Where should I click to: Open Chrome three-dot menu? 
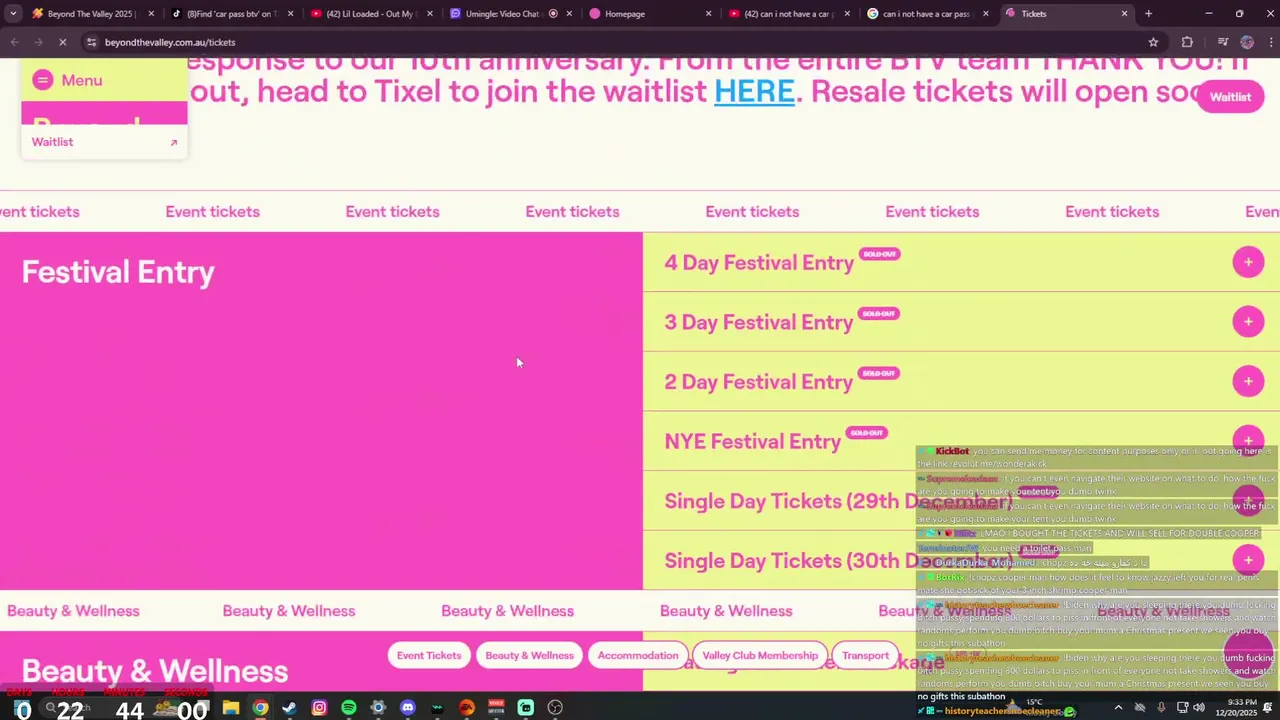point(1270,42)
